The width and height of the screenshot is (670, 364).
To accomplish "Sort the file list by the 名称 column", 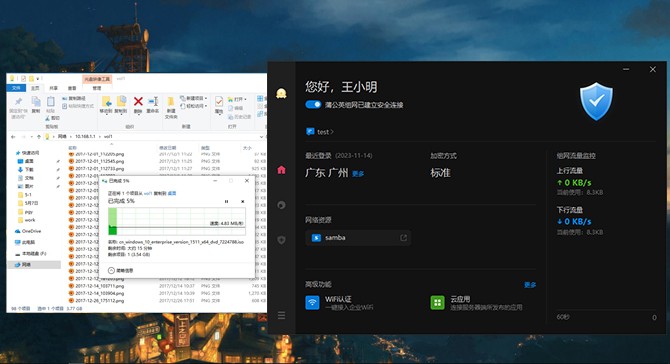I will (x=73, y=148).
